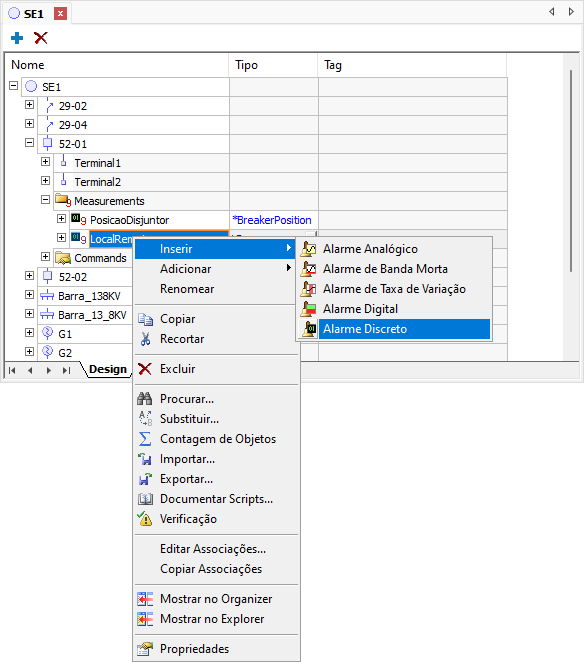
Task: Click the vertical scrollbar of tree
Action: (x=571, y=171)
